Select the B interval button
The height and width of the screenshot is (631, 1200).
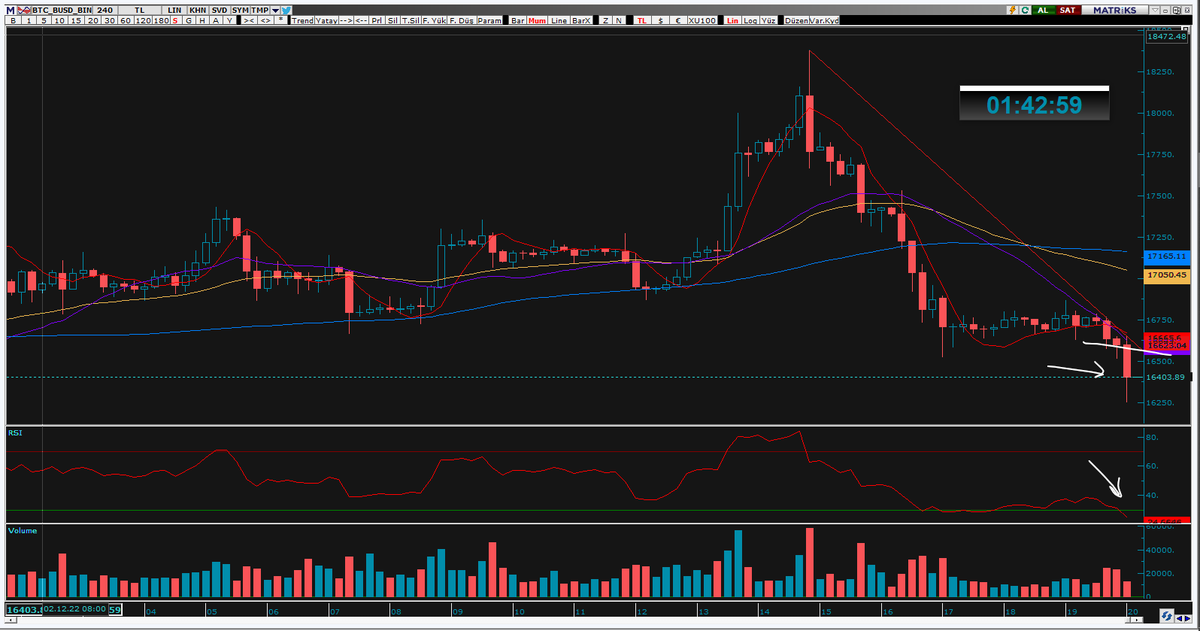pyautogui.click(x=13, y=21)
